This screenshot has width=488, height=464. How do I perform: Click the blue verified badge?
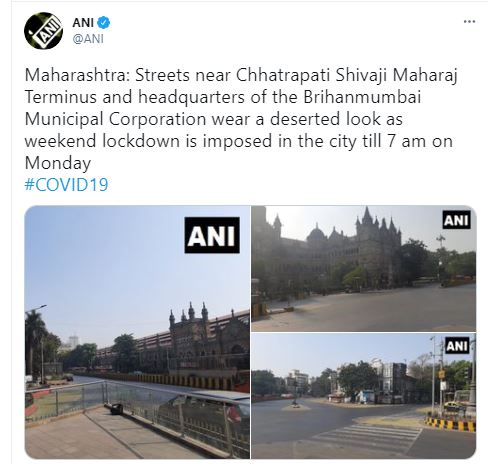click(x=104, y=23)
